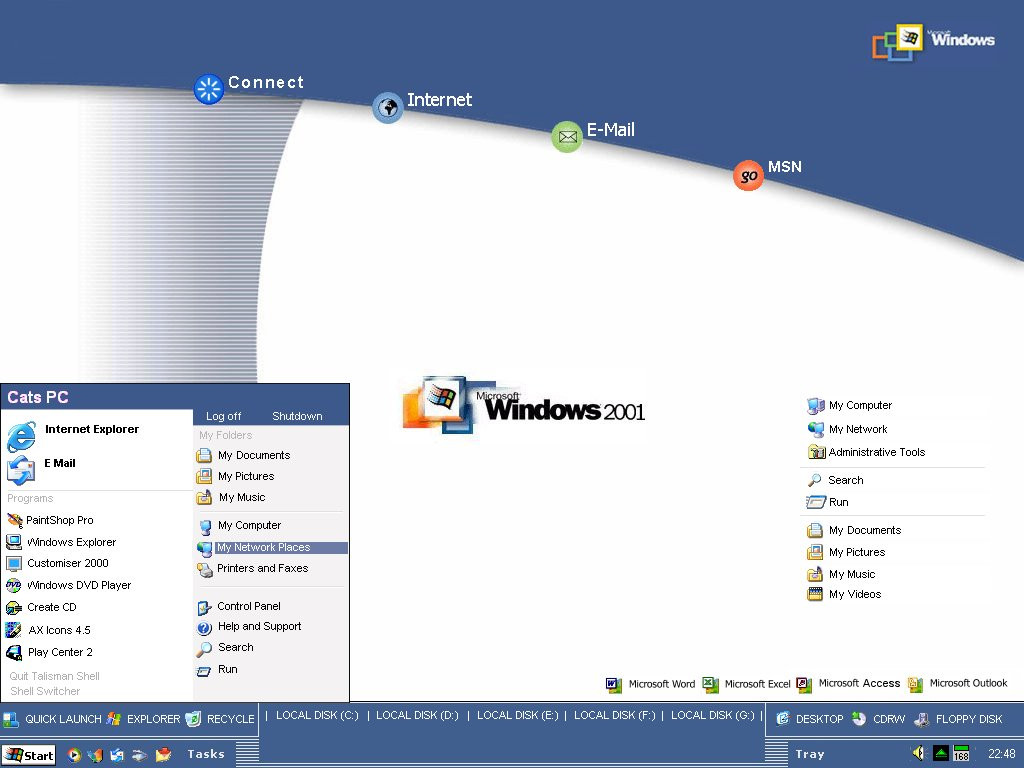This screenshot has height=768, width=1024.
Task: Click QUICK LAUNCH bar item
Action: tap(52, 719)
